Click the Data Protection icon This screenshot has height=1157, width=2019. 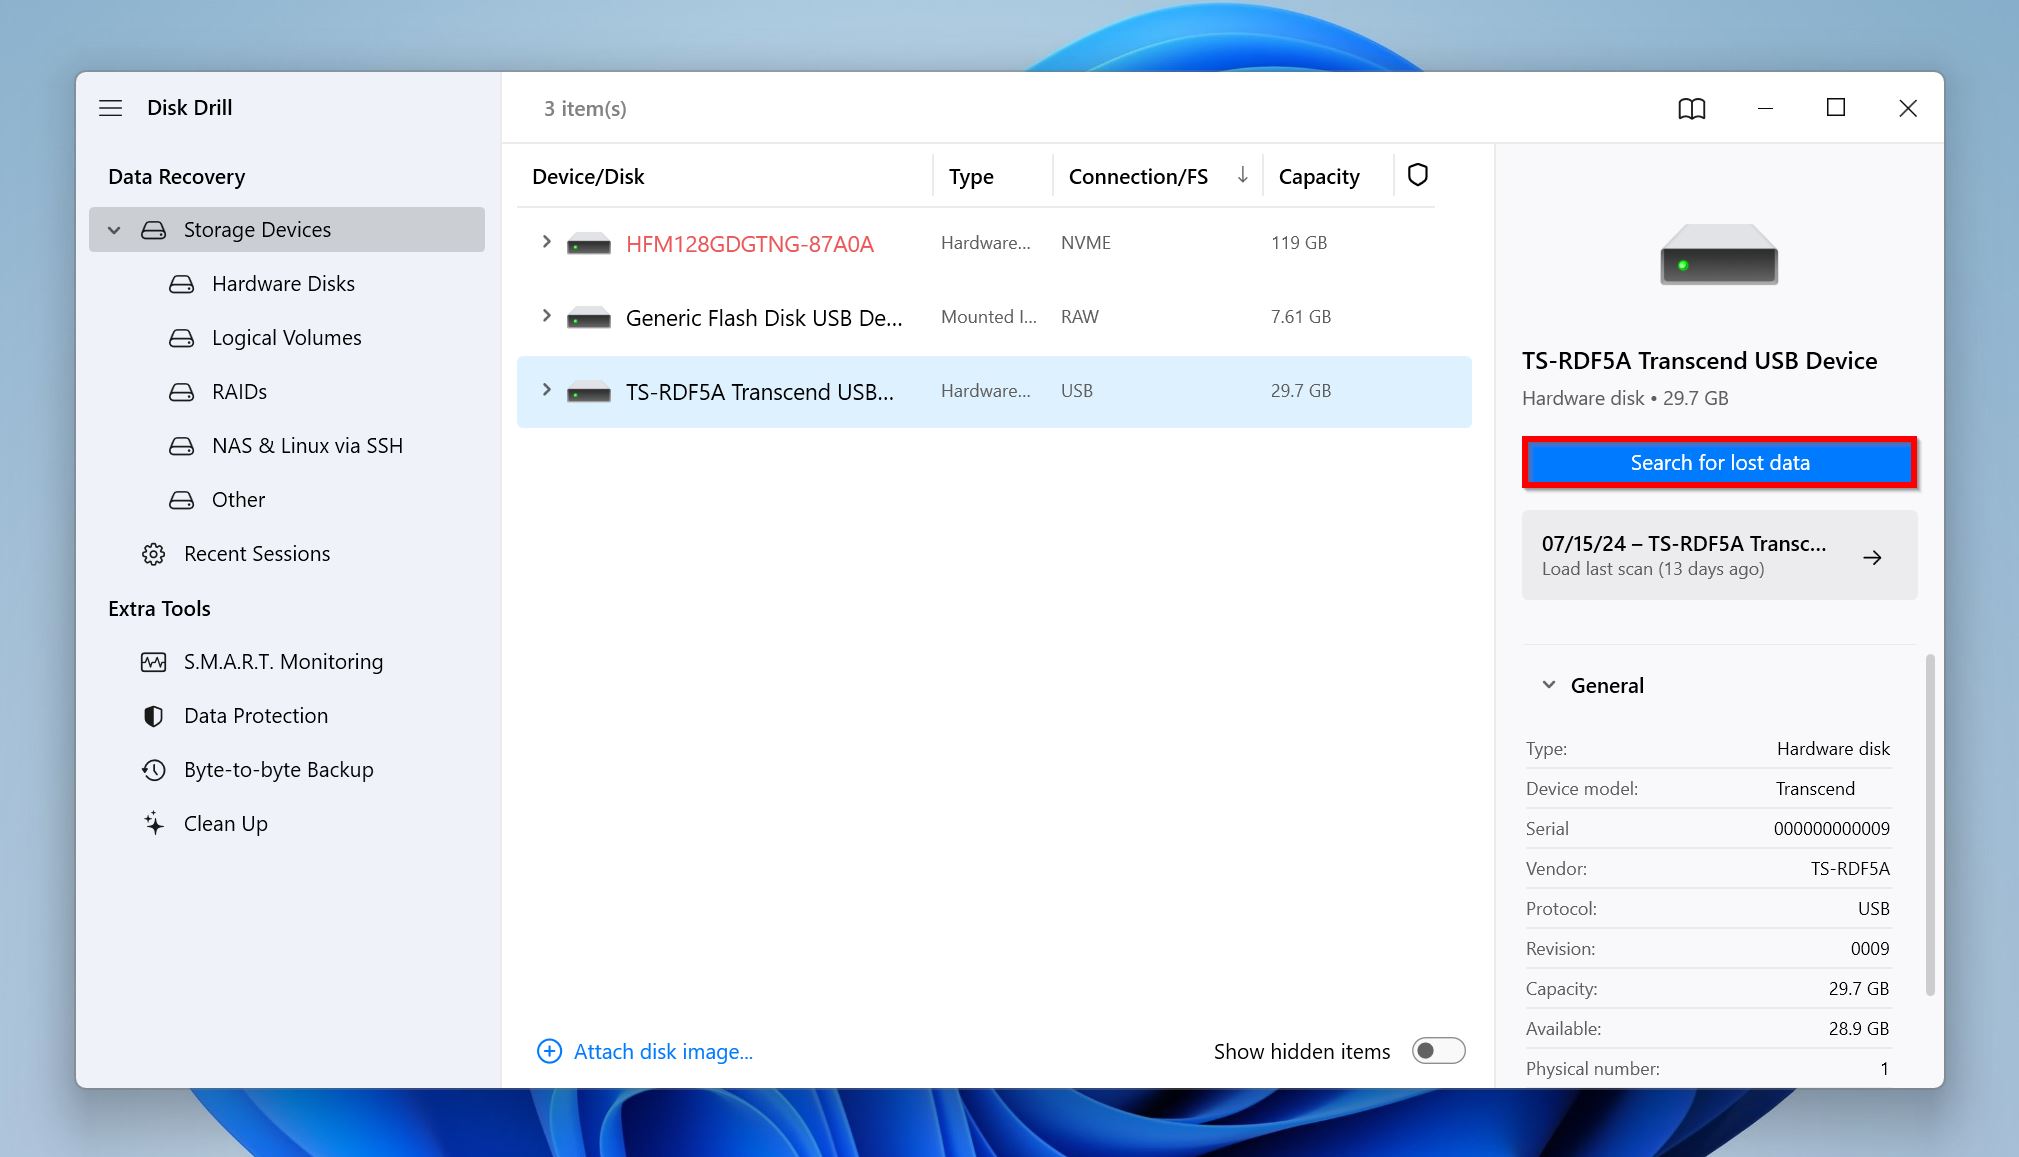(151, 714)
